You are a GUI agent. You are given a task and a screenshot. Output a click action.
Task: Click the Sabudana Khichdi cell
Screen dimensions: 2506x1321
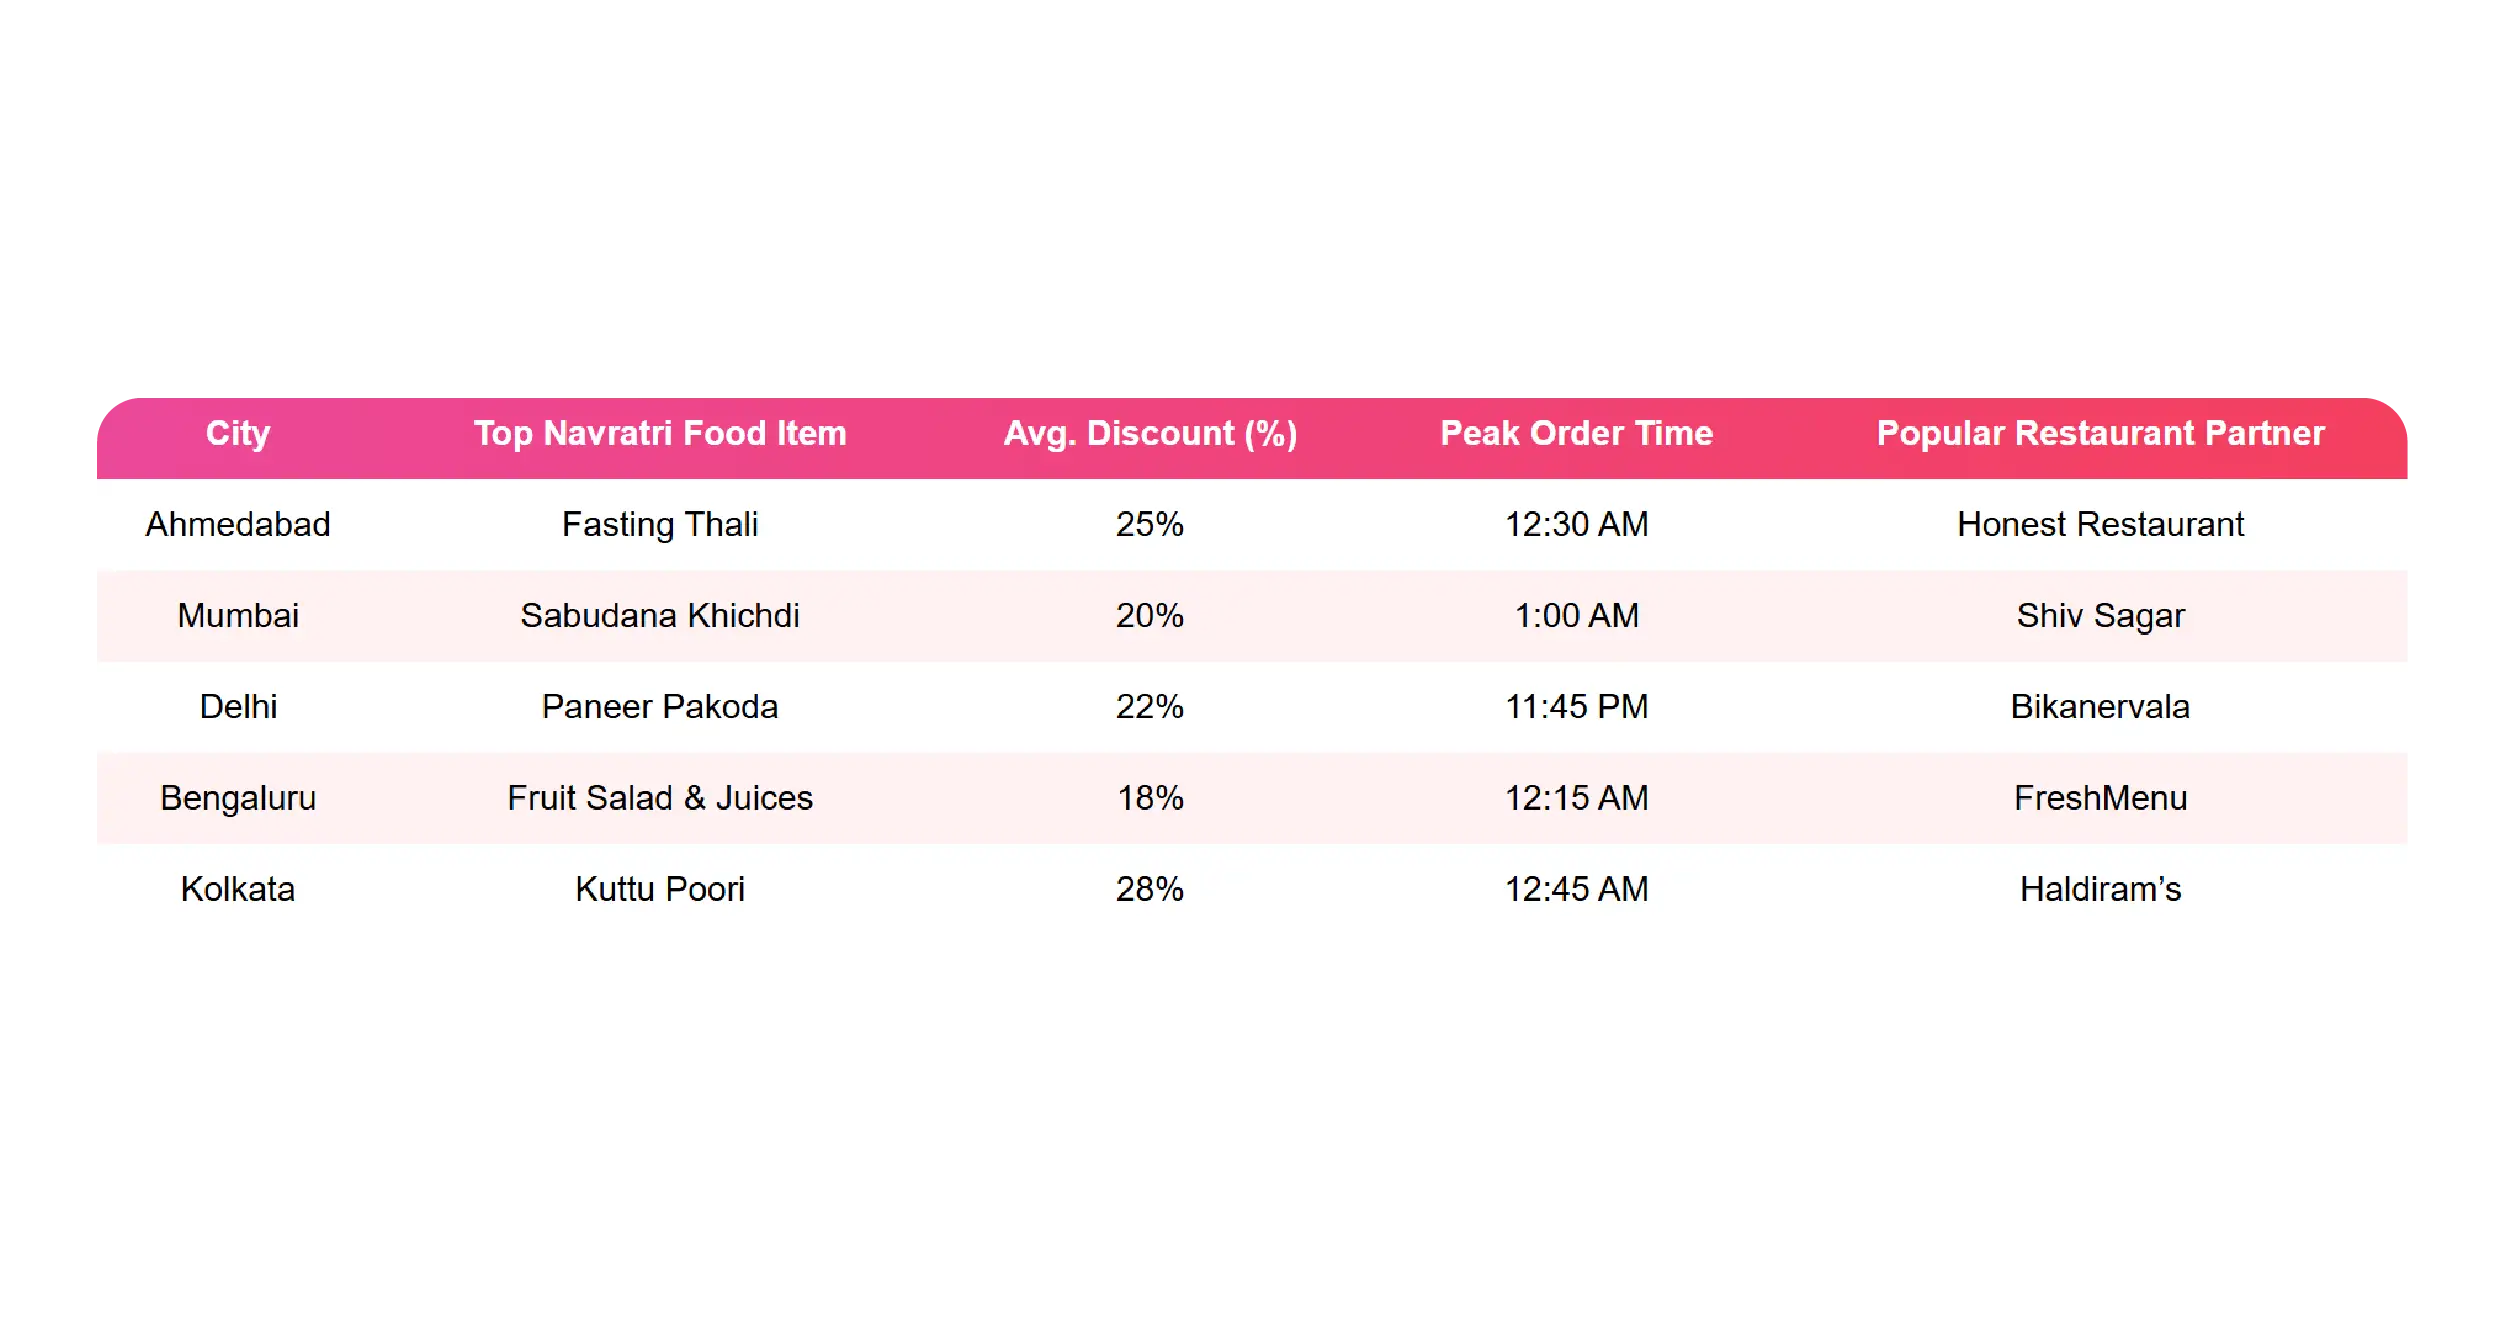(660, 615)
